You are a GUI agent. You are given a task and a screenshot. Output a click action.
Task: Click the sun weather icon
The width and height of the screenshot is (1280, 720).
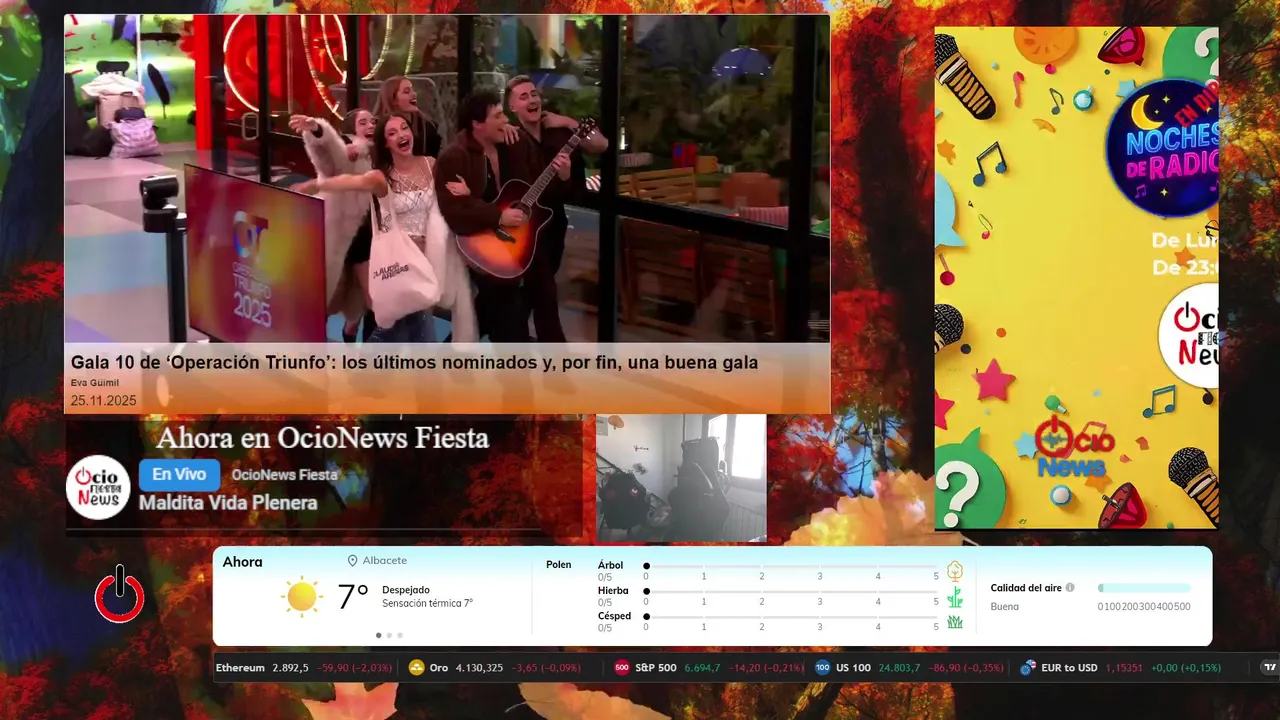pos(301,597)
